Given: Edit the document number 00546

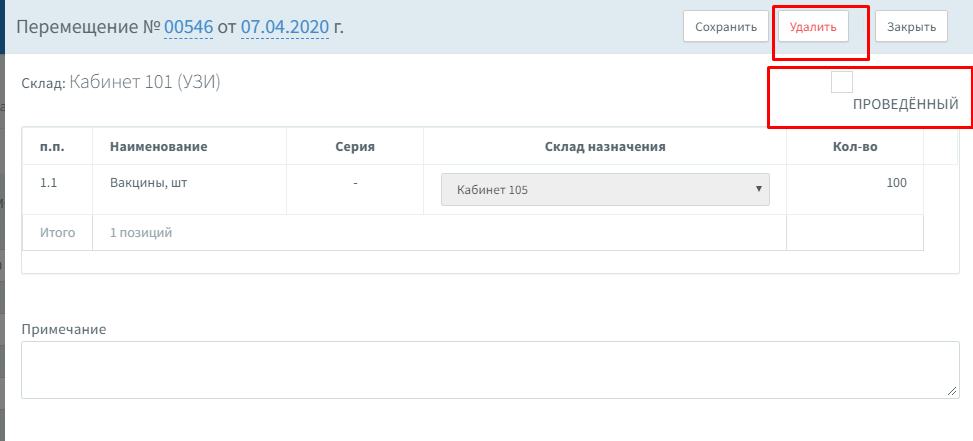Looking at the screenshot, I should click(x=189, y=27).
